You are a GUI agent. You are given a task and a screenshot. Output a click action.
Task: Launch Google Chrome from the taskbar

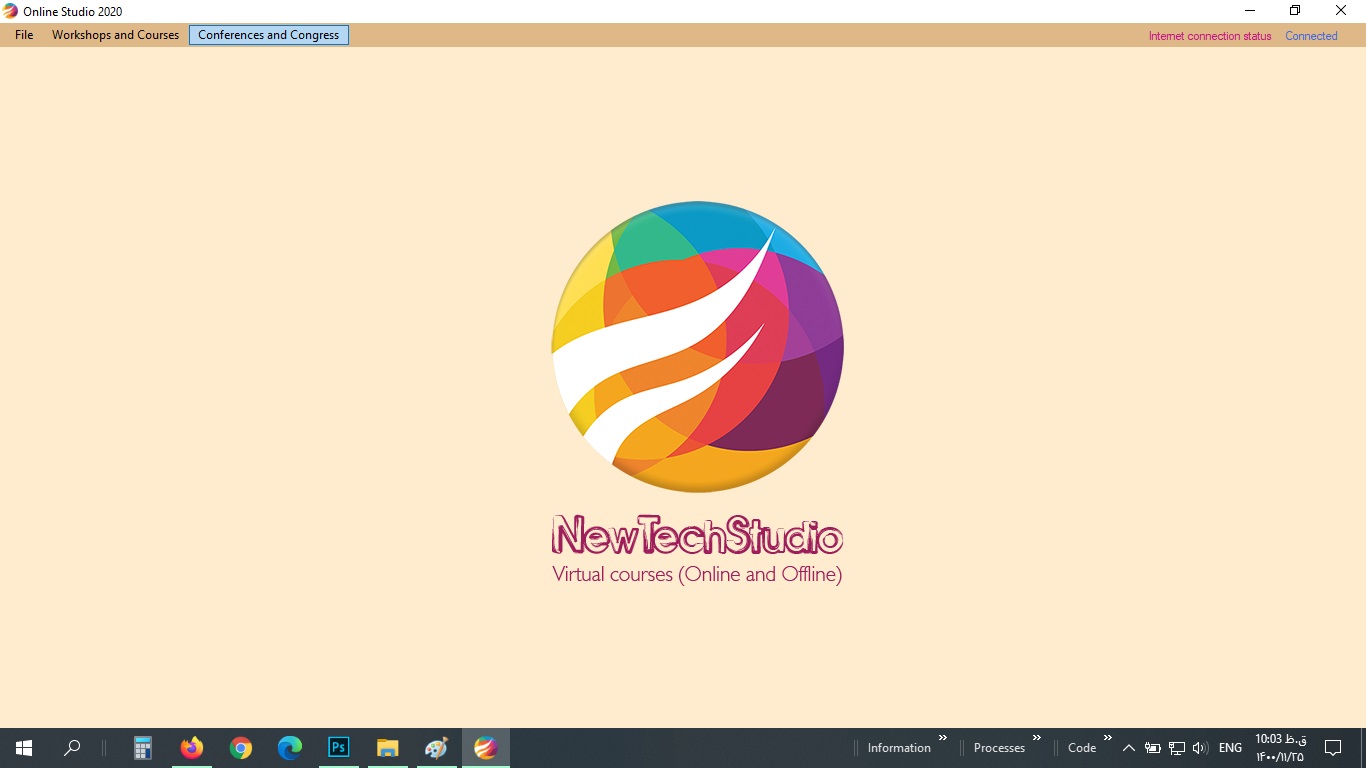coord(240,748)
